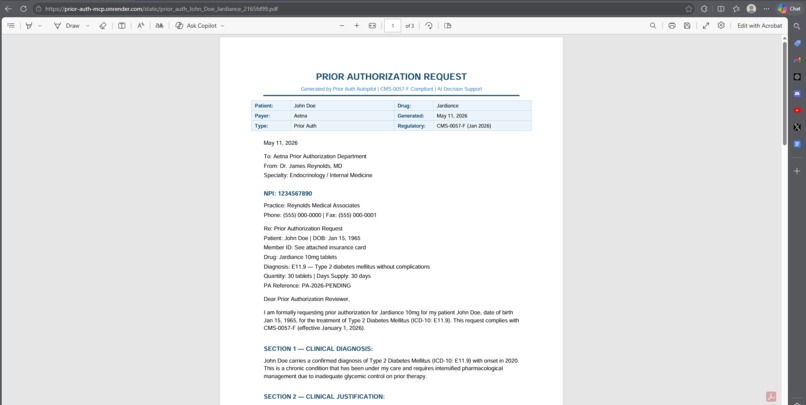Open split screen view
This screenshot has height=405, width=806.
point(721,9)
